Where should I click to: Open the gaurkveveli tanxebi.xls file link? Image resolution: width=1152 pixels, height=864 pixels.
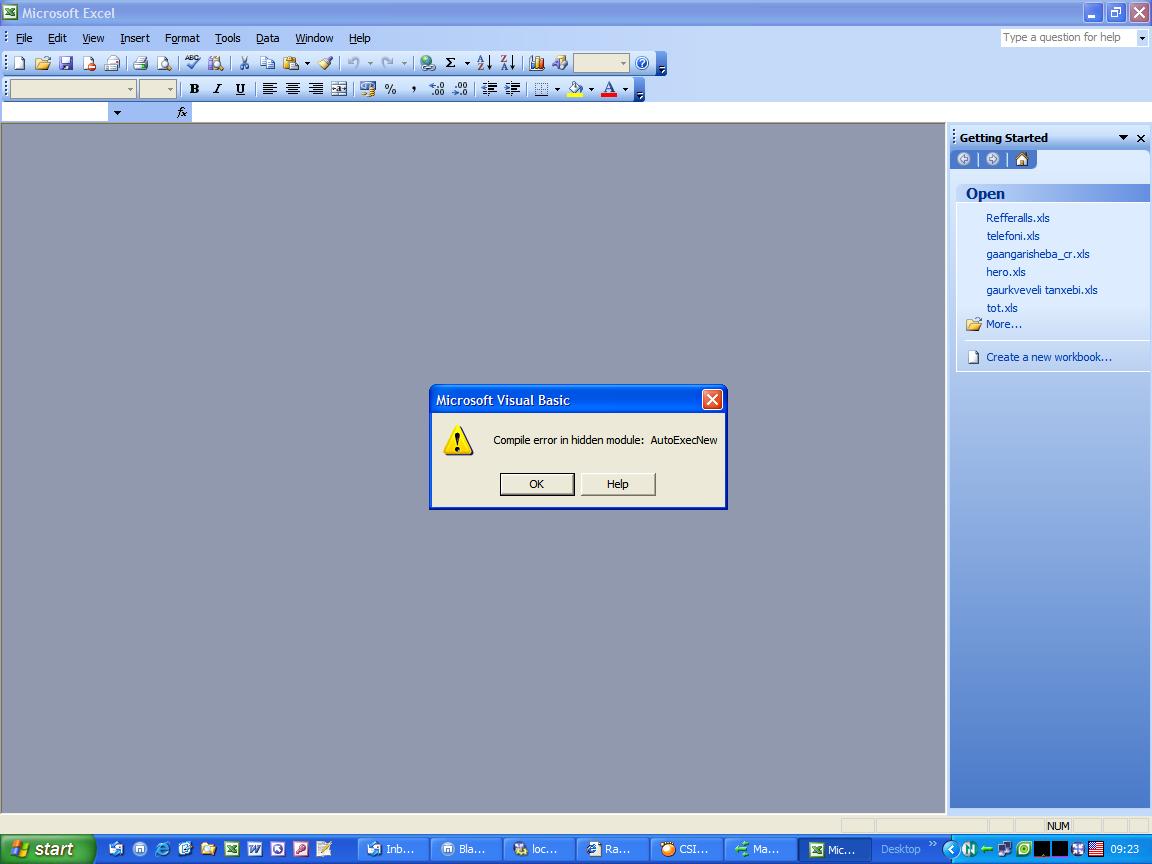1042,290
